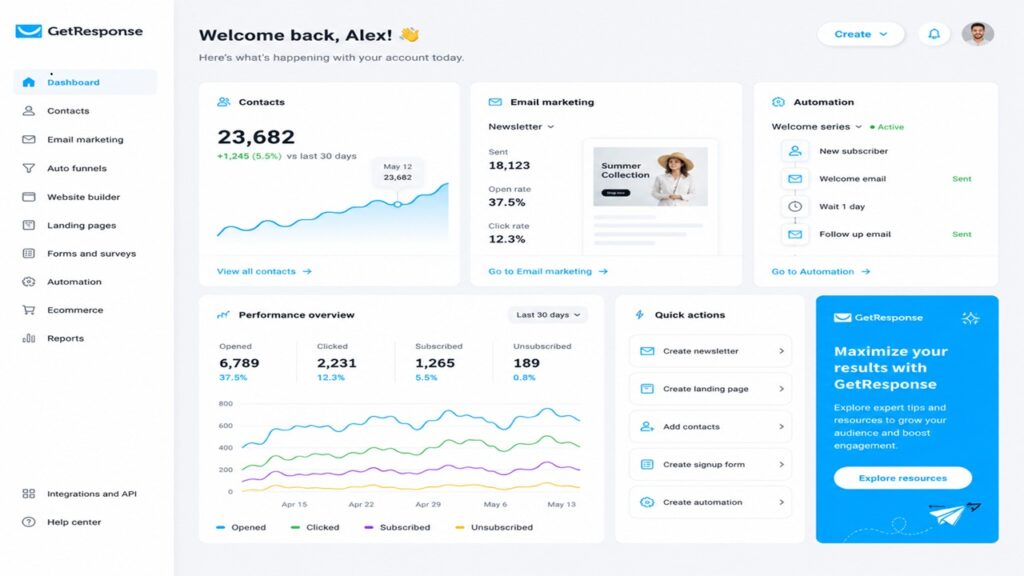This screenshot has height=576, width=1024.
Task: Click the Opened 6,789 stat
Action: 239,363
